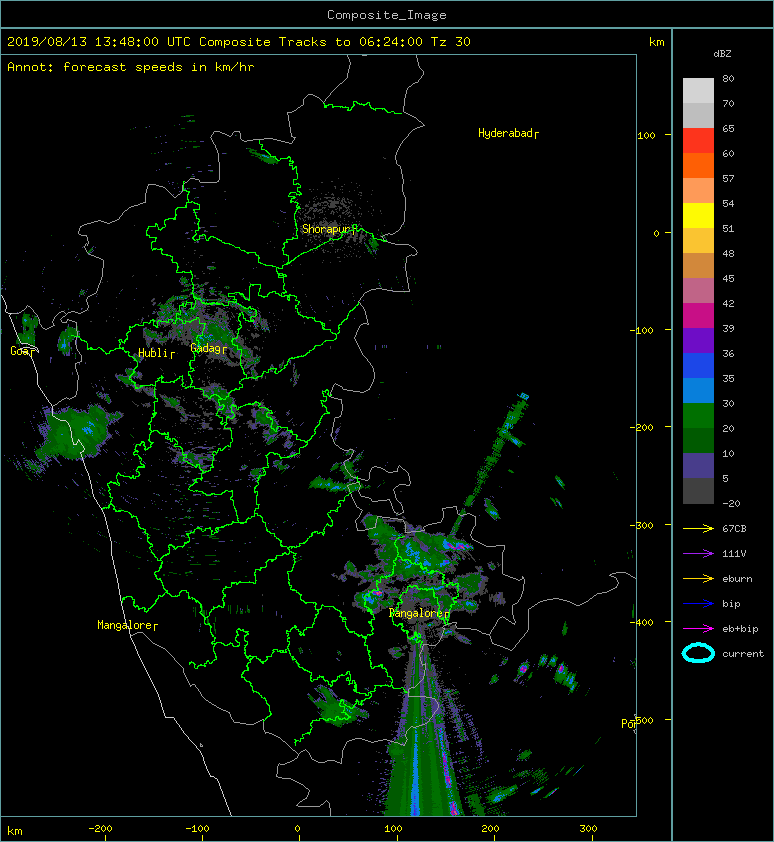Click the 111V purple arrow legend icon
This screenshot has width=774, height=842.
[x=698, y=554]
